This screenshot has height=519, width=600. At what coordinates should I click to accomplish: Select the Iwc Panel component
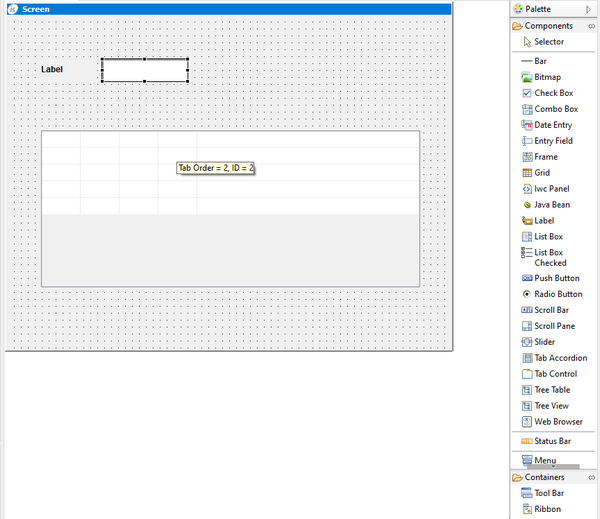pos(545,189)
